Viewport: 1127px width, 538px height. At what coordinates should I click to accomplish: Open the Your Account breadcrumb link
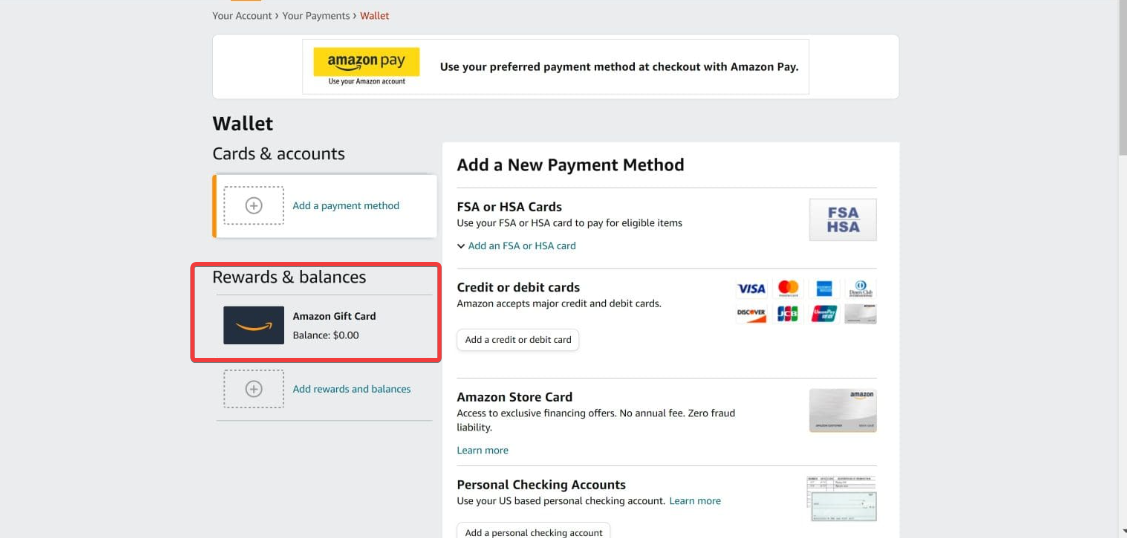point(241,16)
